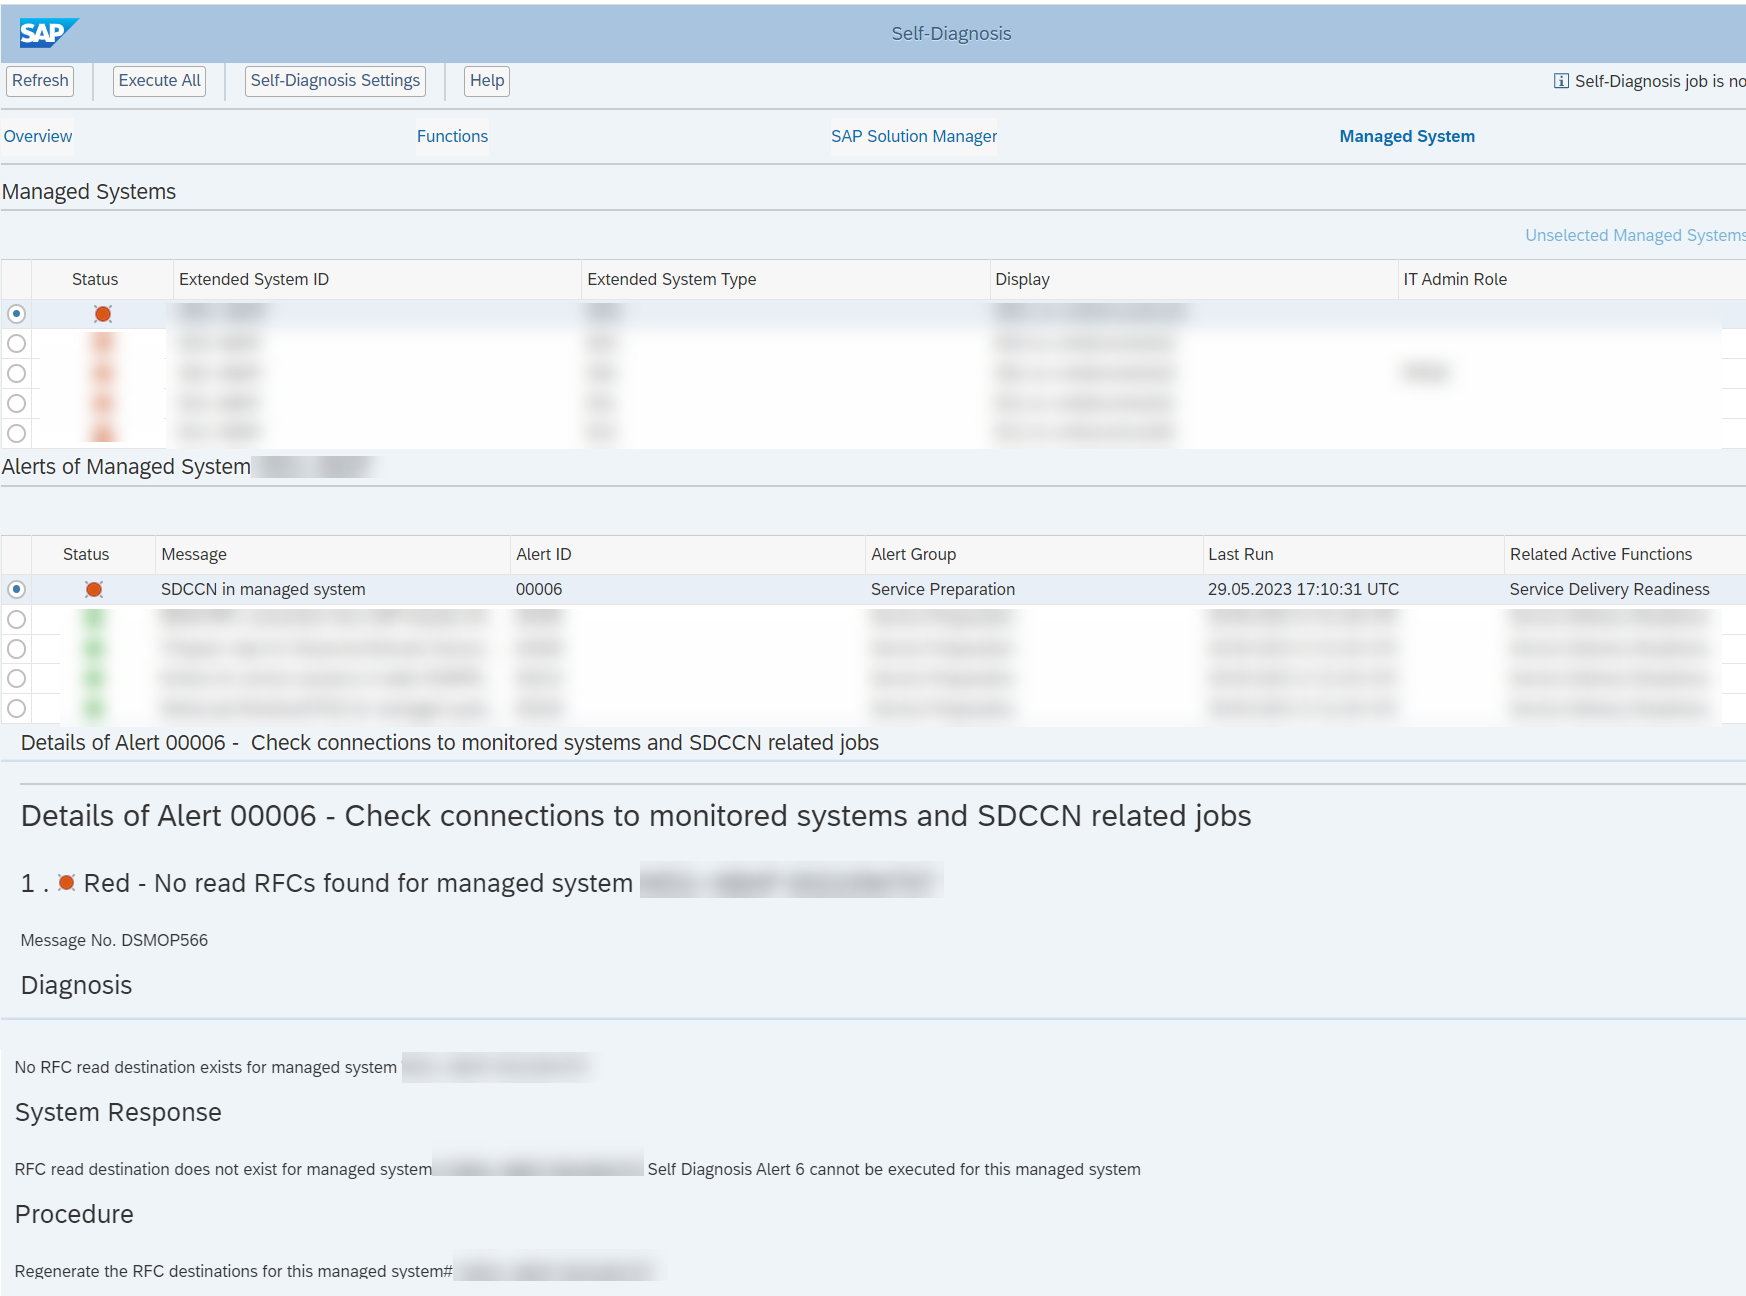Click 'Message No. DSMOP566' text
The image size is (1746, 1296).
point(114,940)
